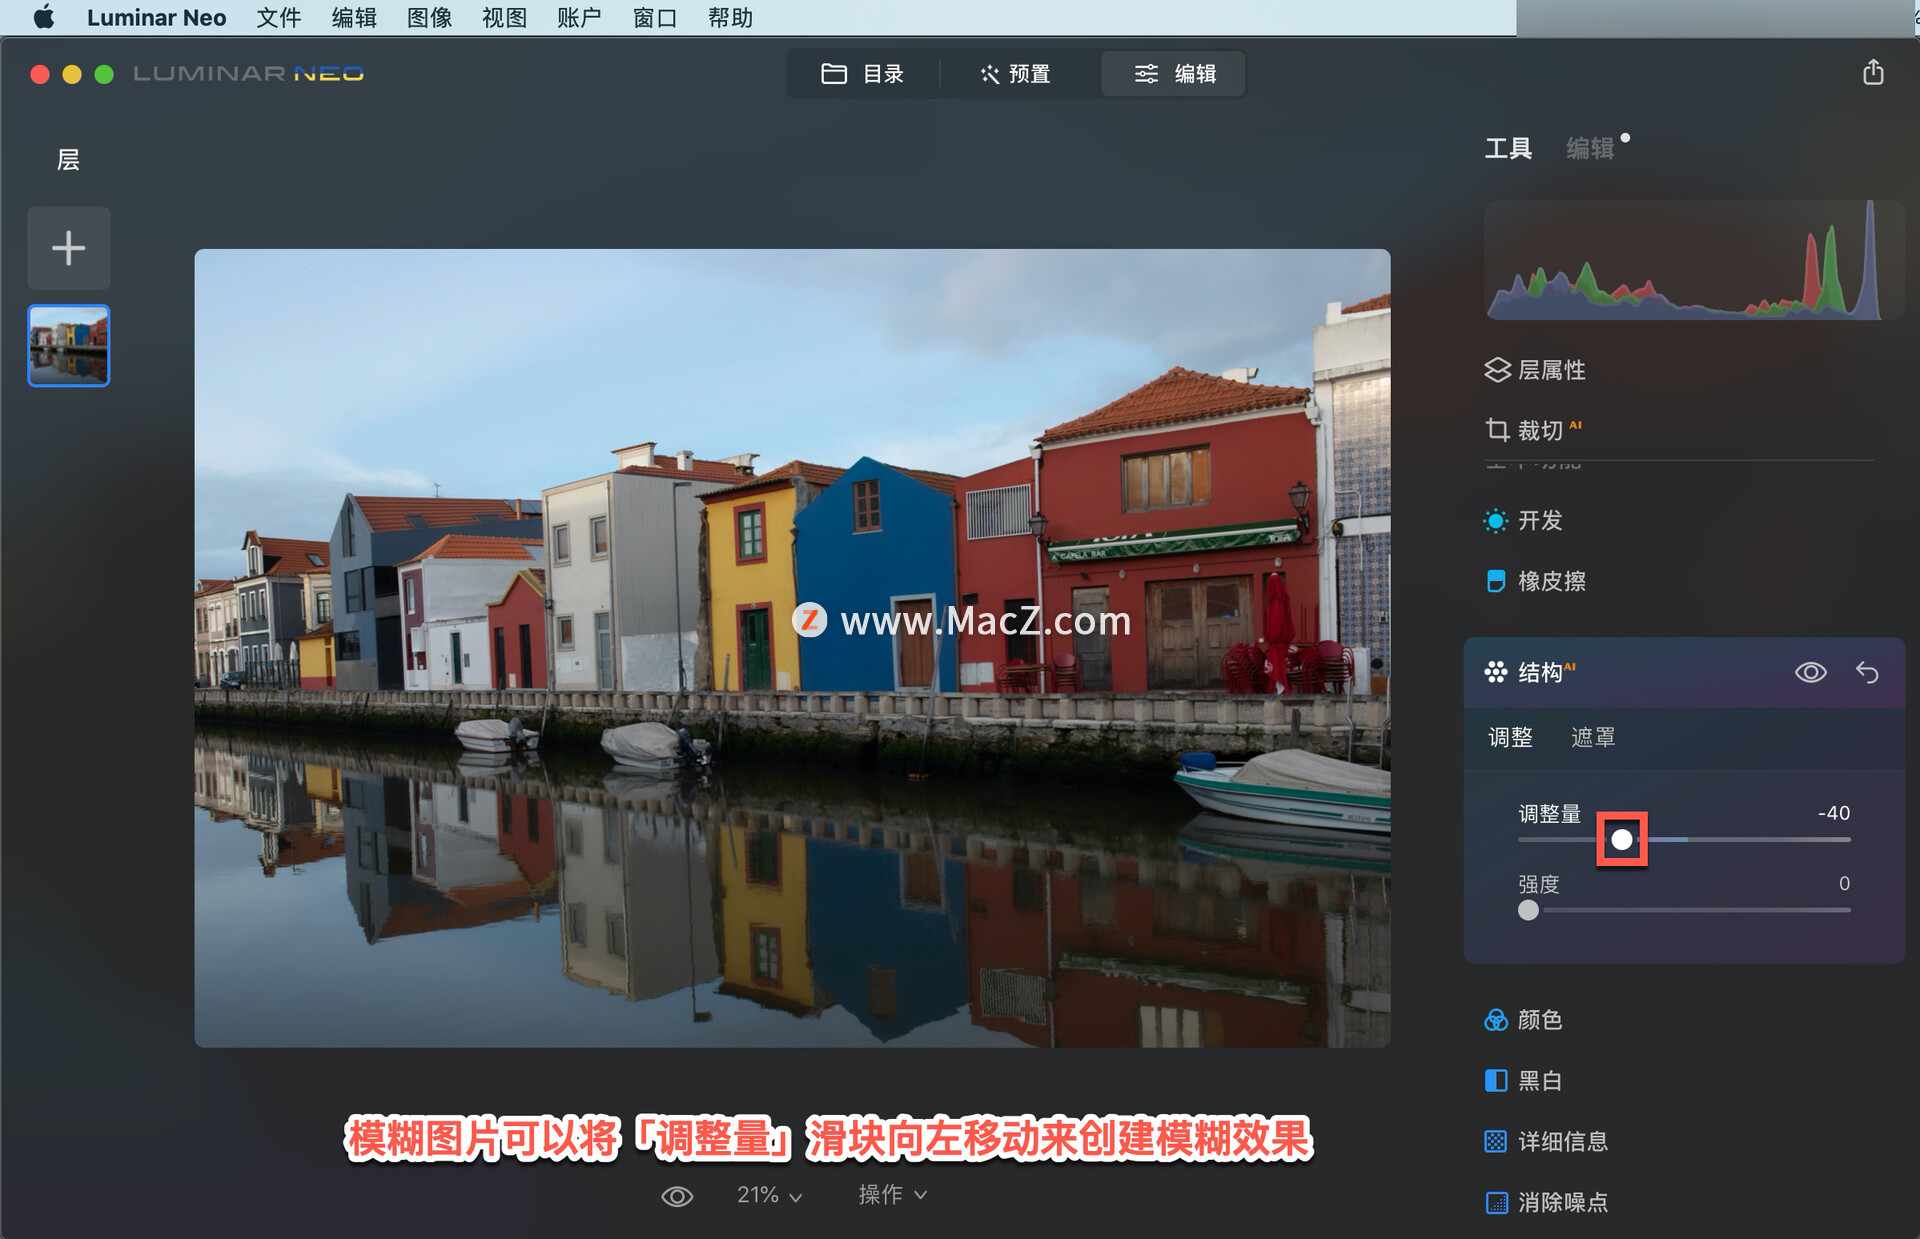Open the 橡皮擦 erase tool
Viewport: 1920px width, 1239px height.
click(1535, 581)
